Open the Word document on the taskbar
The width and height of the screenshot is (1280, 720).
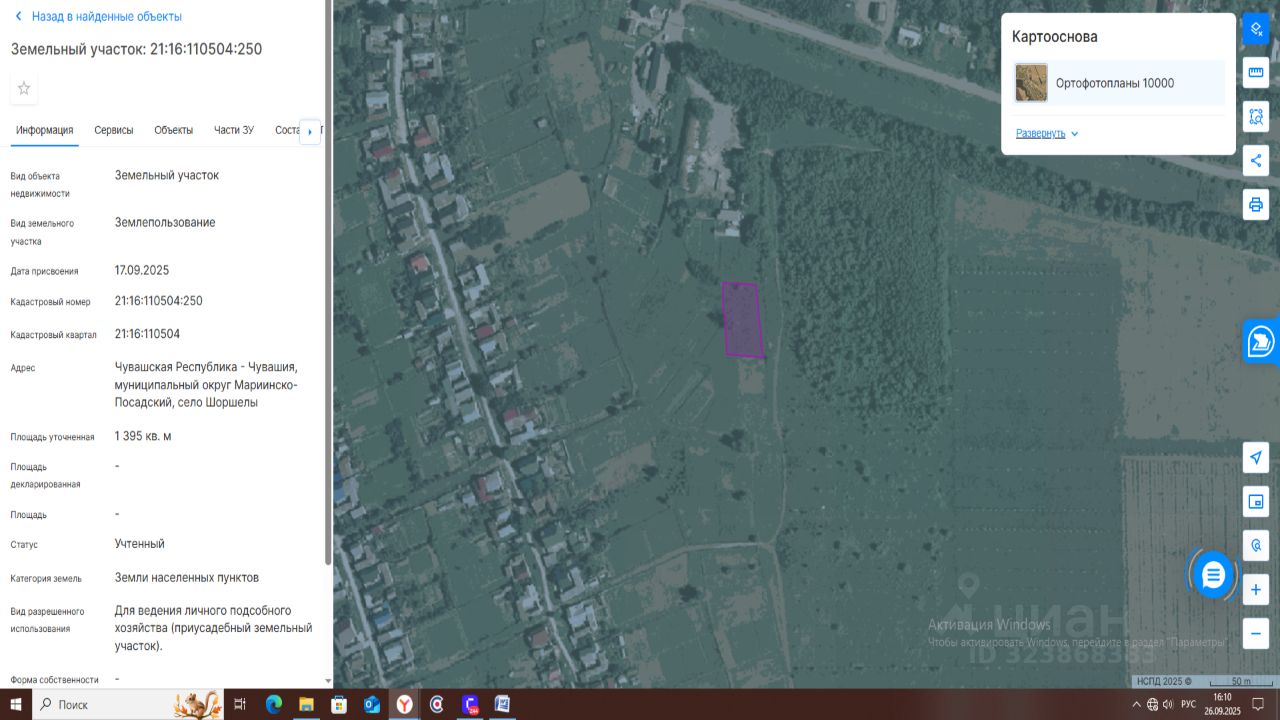(502, 704)
